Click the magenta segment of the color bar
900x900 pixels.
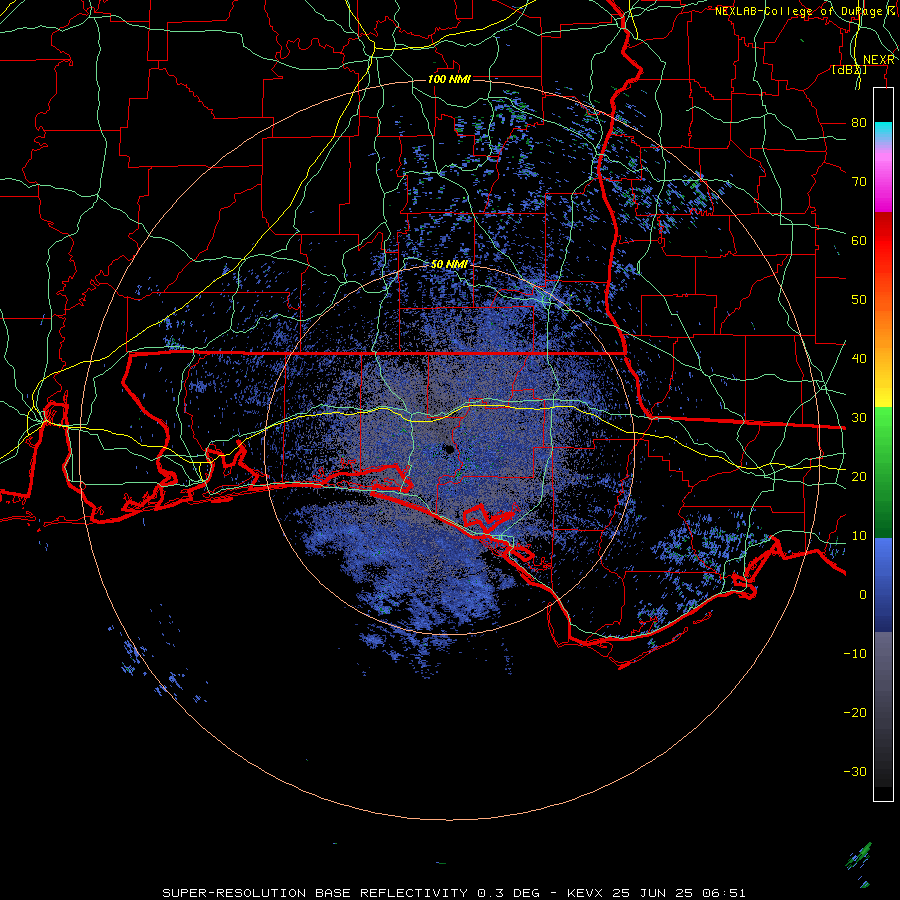coord(883,189)
